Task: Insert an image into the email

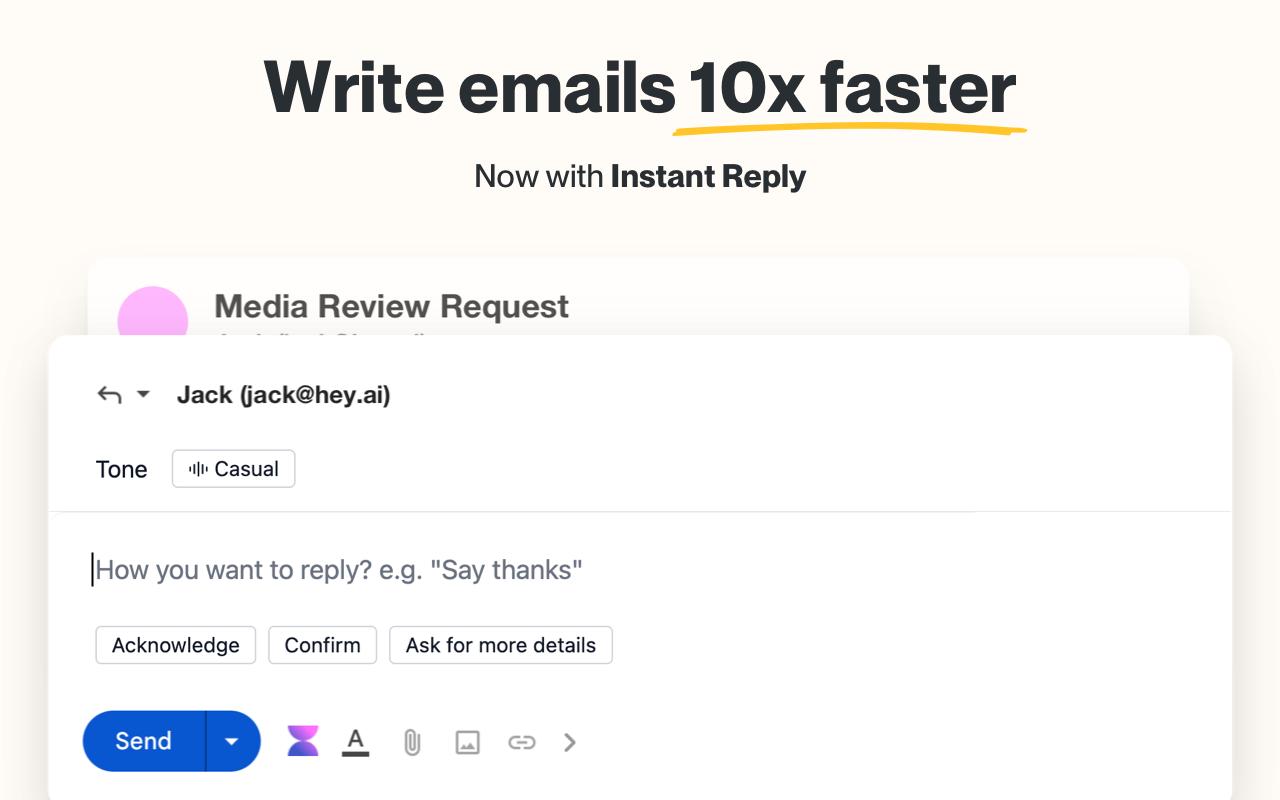Action: [x=467, y=742]
